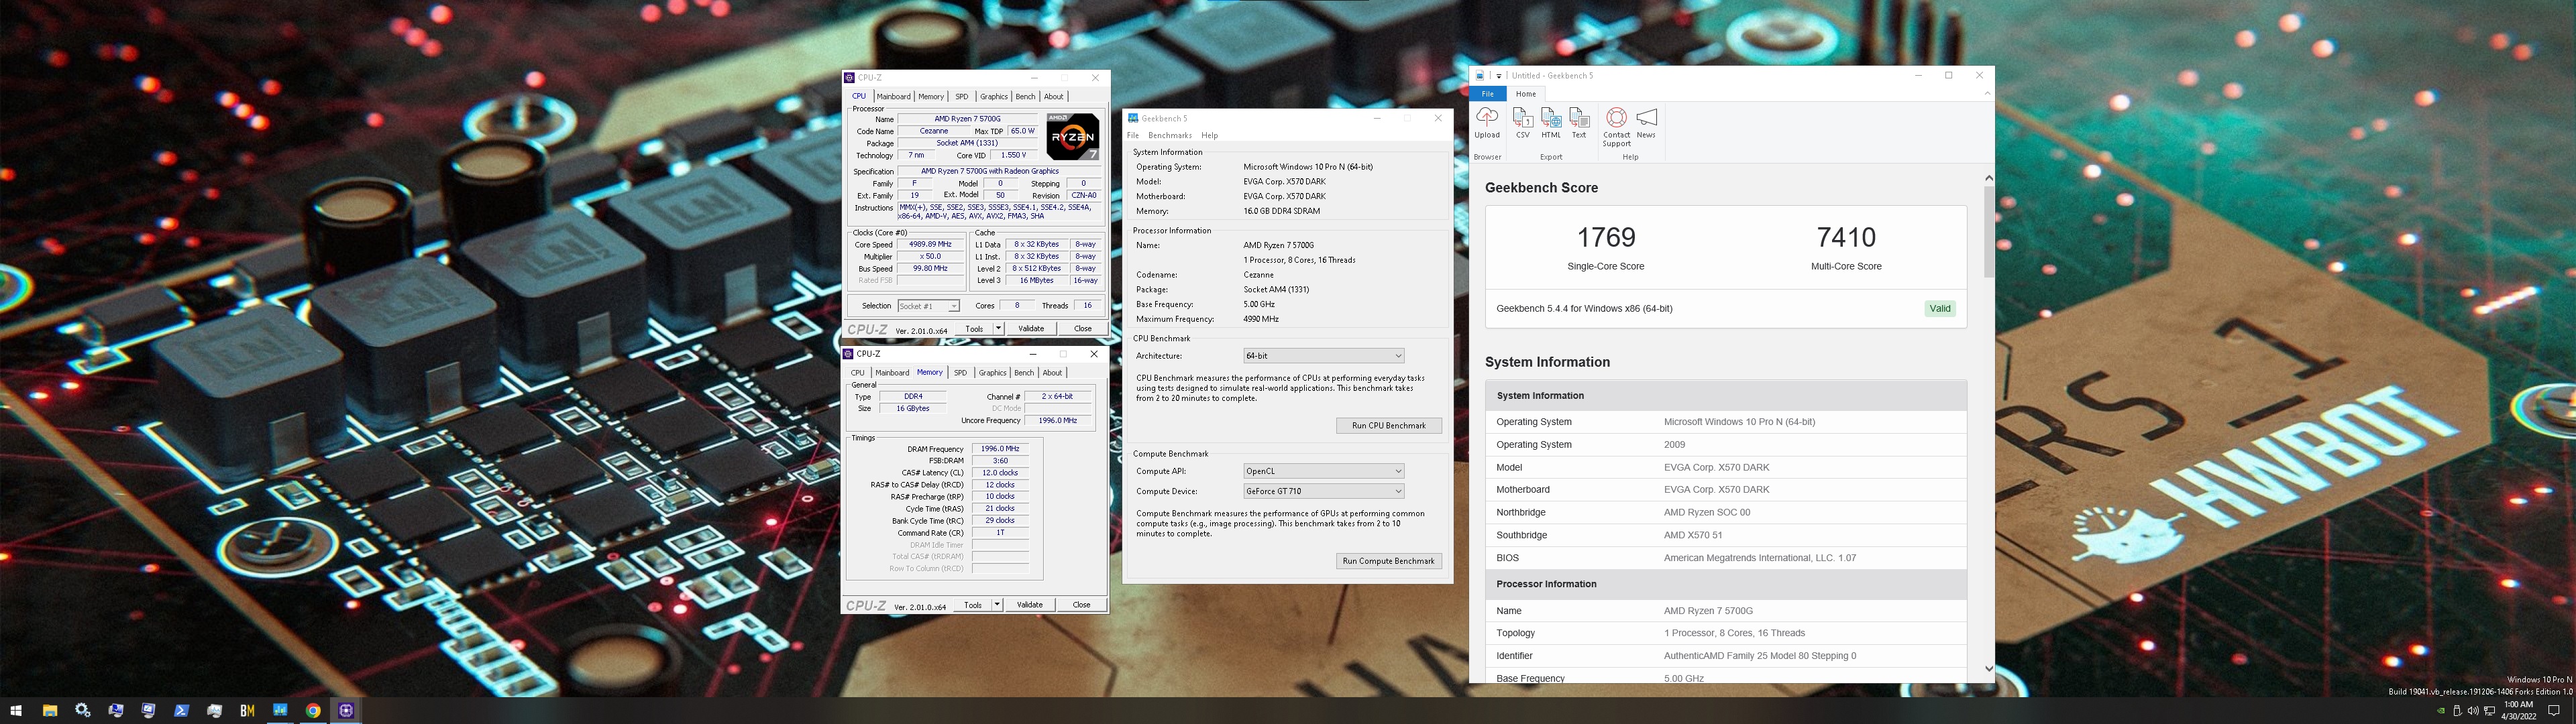Open the BM app on taskbar
Screen dimensions: 2576x724
[x=247, y=711]
